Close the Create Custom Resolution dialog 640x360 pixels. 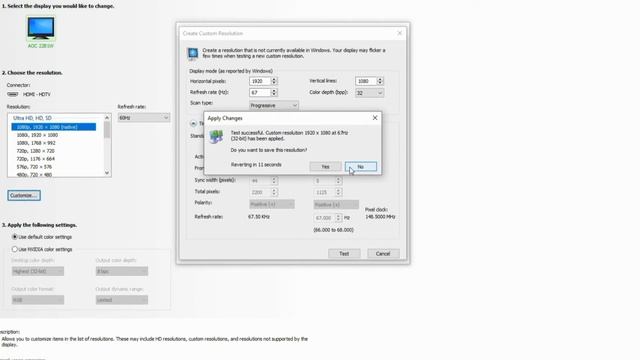pyautogui.click(x=400, y=33)
